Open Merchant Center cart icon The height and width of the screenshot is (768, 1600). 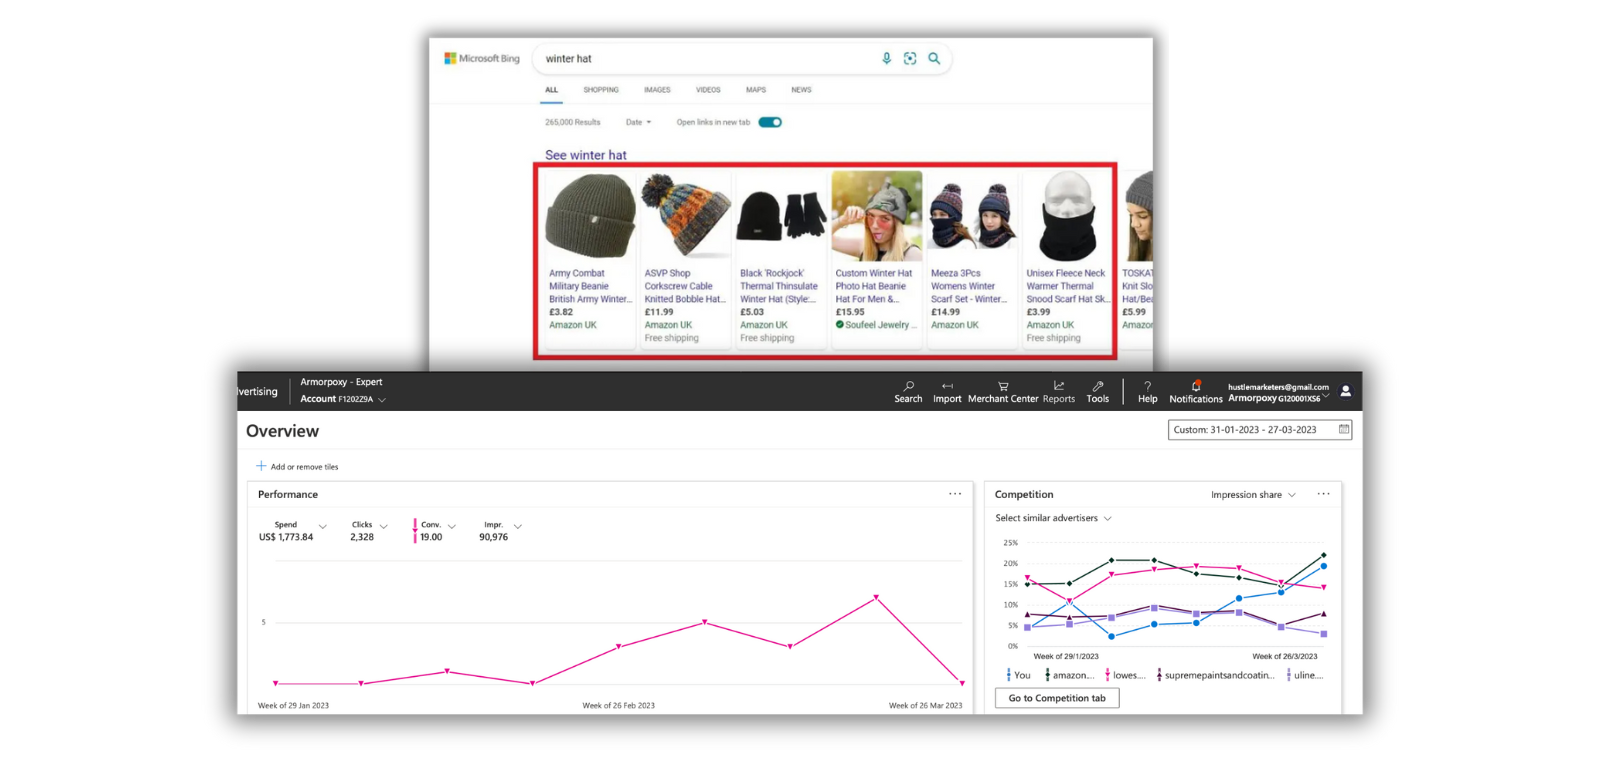click(1003, 386)
